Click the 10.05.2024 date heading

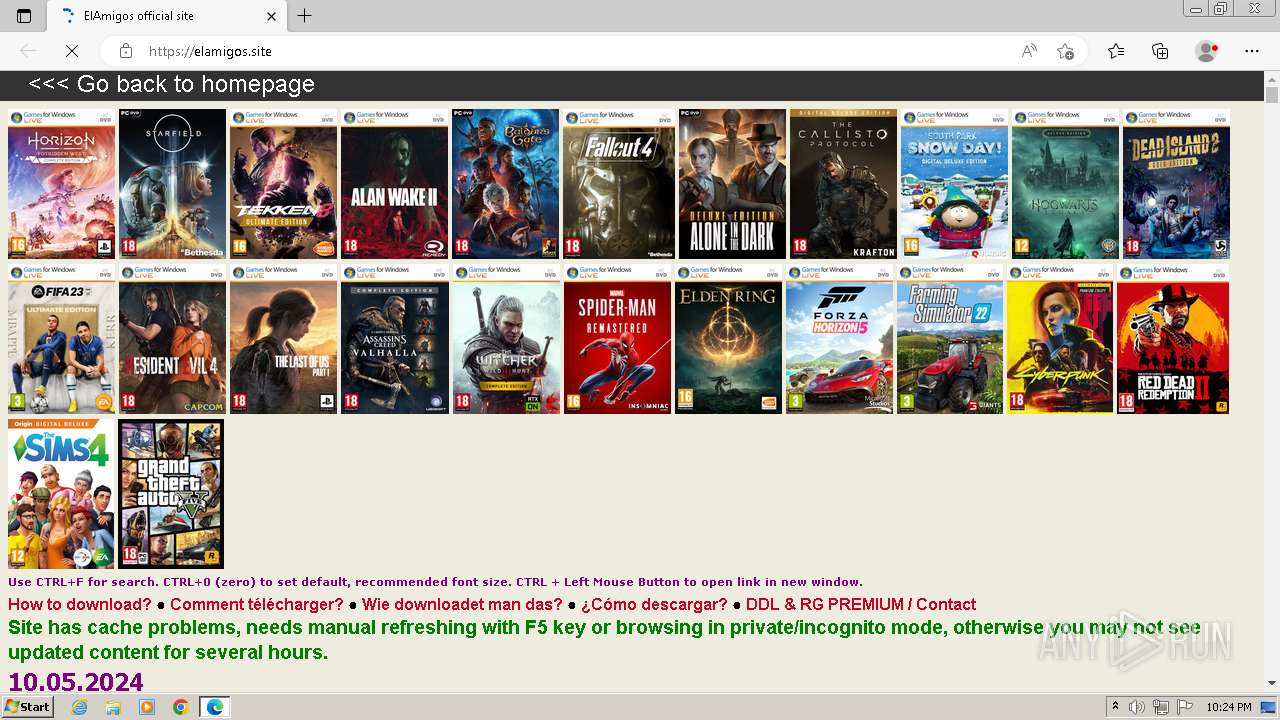click(76, 682)
